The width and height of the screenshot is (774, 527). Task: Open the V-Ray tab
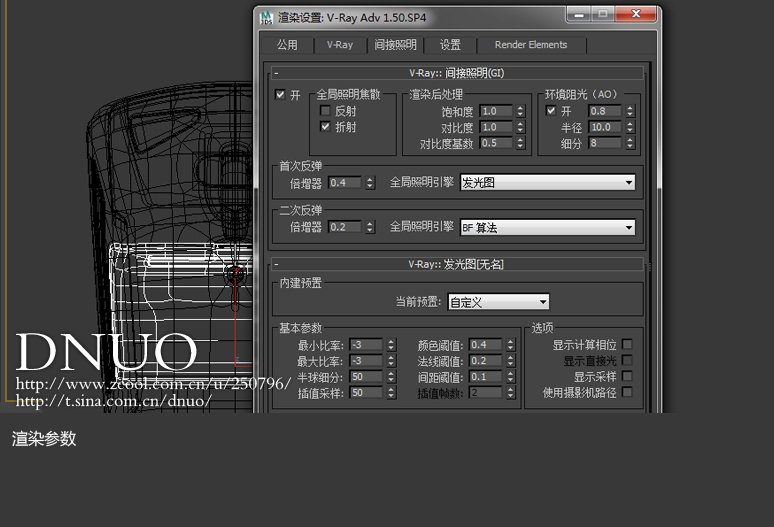(x=340, y=45)
